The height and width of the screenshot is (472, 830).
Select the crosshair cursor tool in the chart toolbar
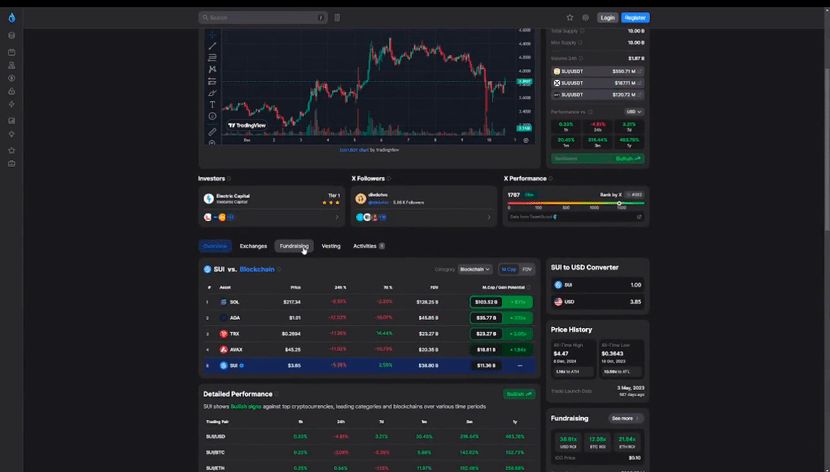click(x=212, y=34)
